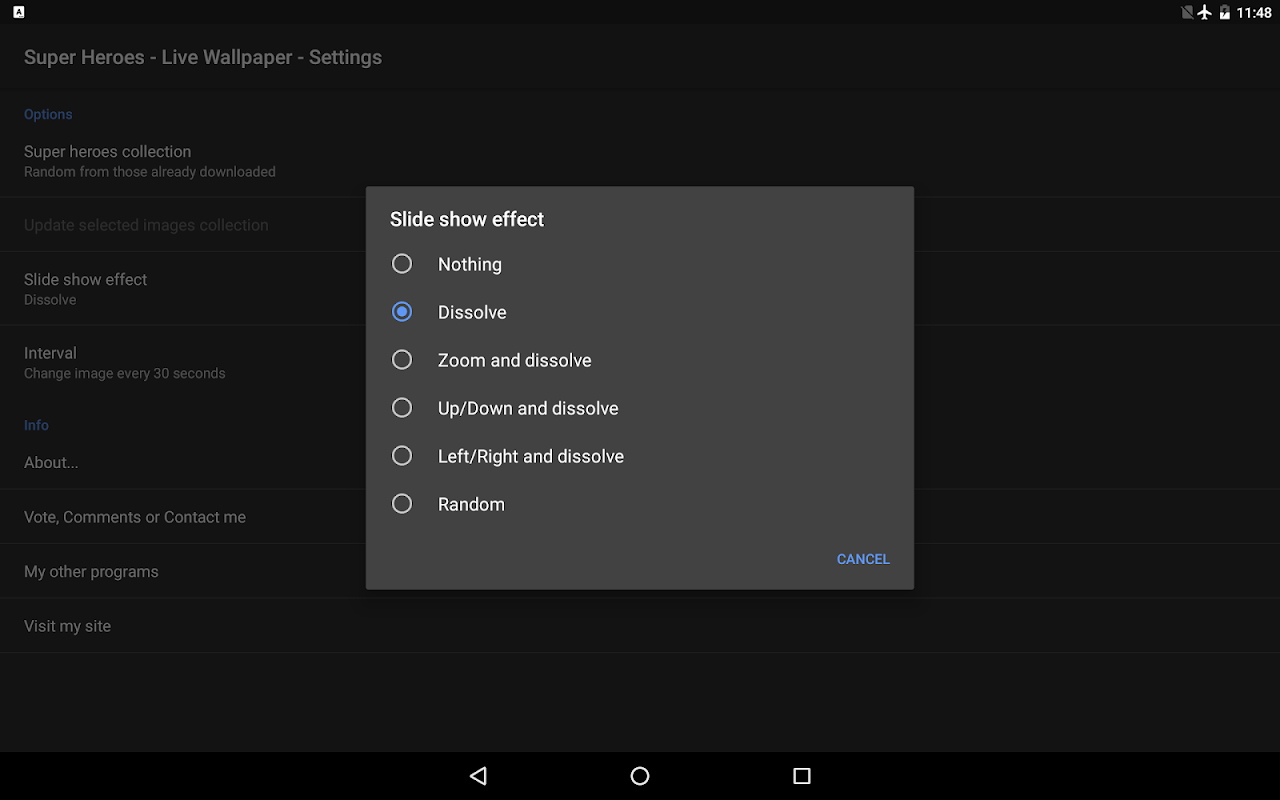Tap the Visit my site entry

coord(68,626)
